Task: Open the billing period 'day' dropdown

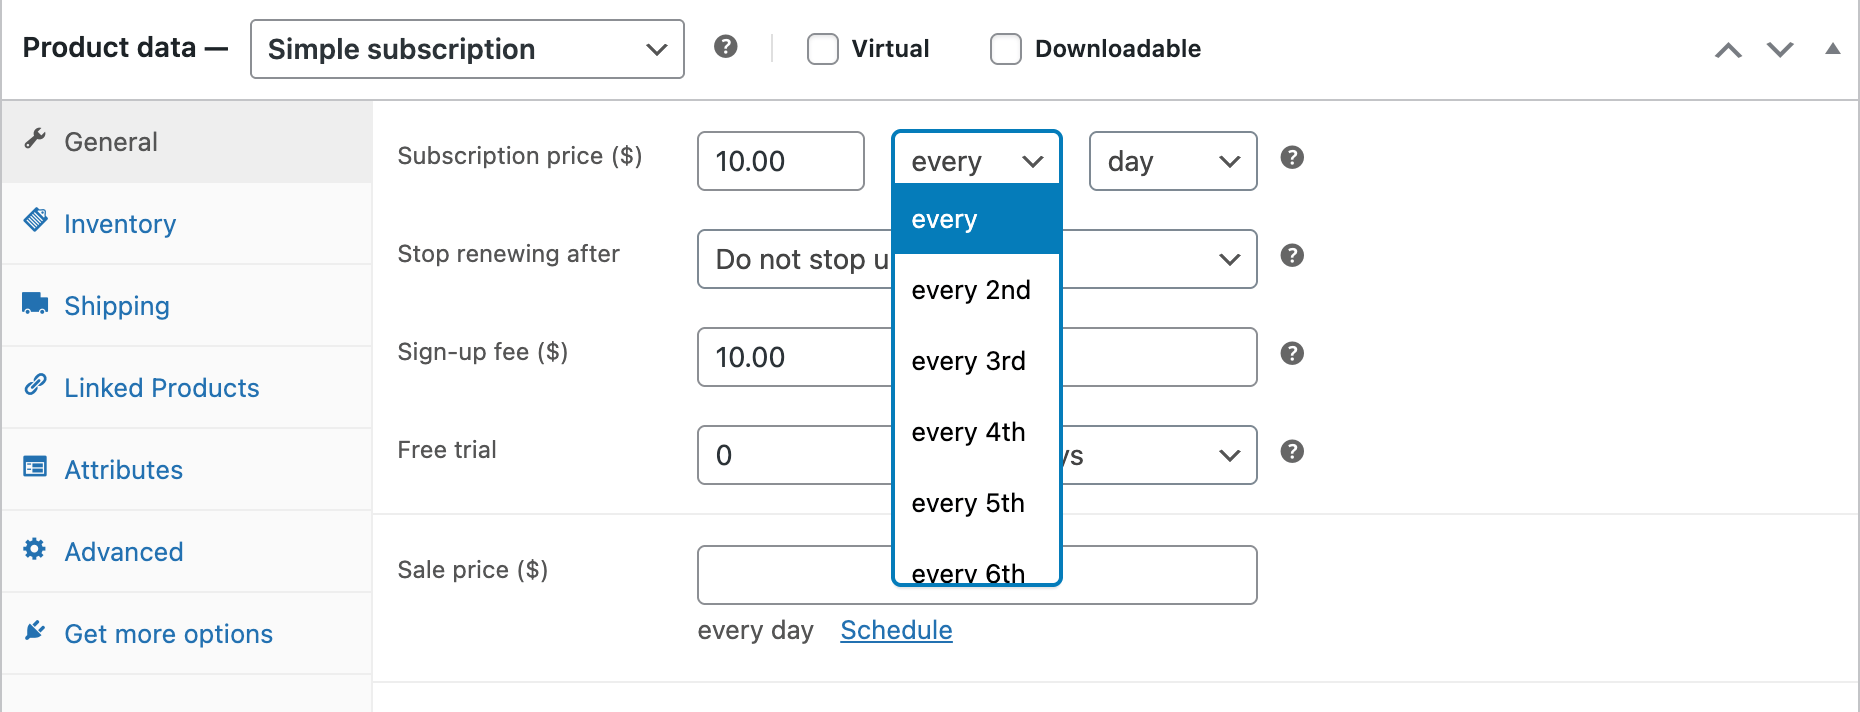Action: [x=1173, y=161]
